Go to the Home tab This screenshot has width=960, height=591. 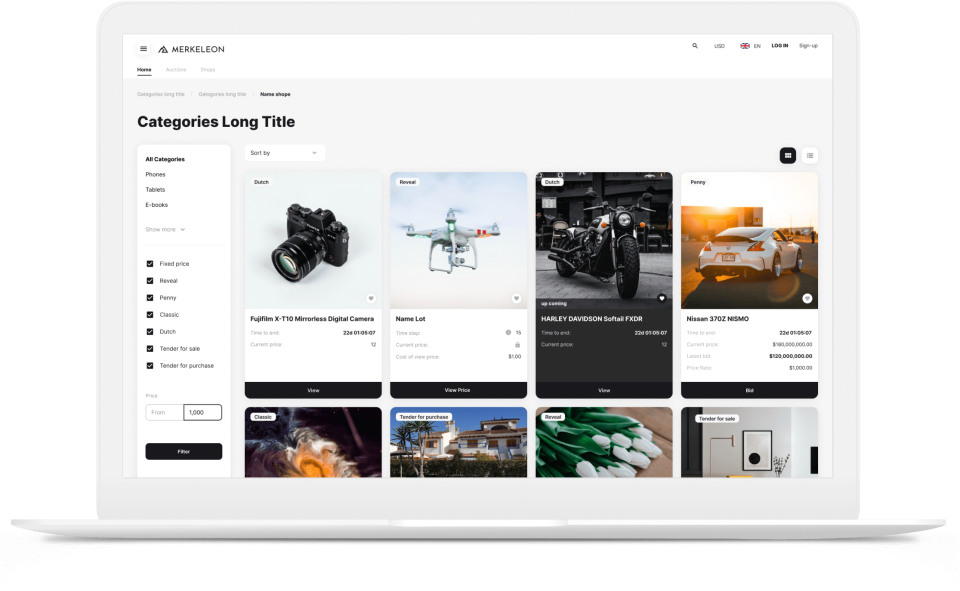point(144,70)
